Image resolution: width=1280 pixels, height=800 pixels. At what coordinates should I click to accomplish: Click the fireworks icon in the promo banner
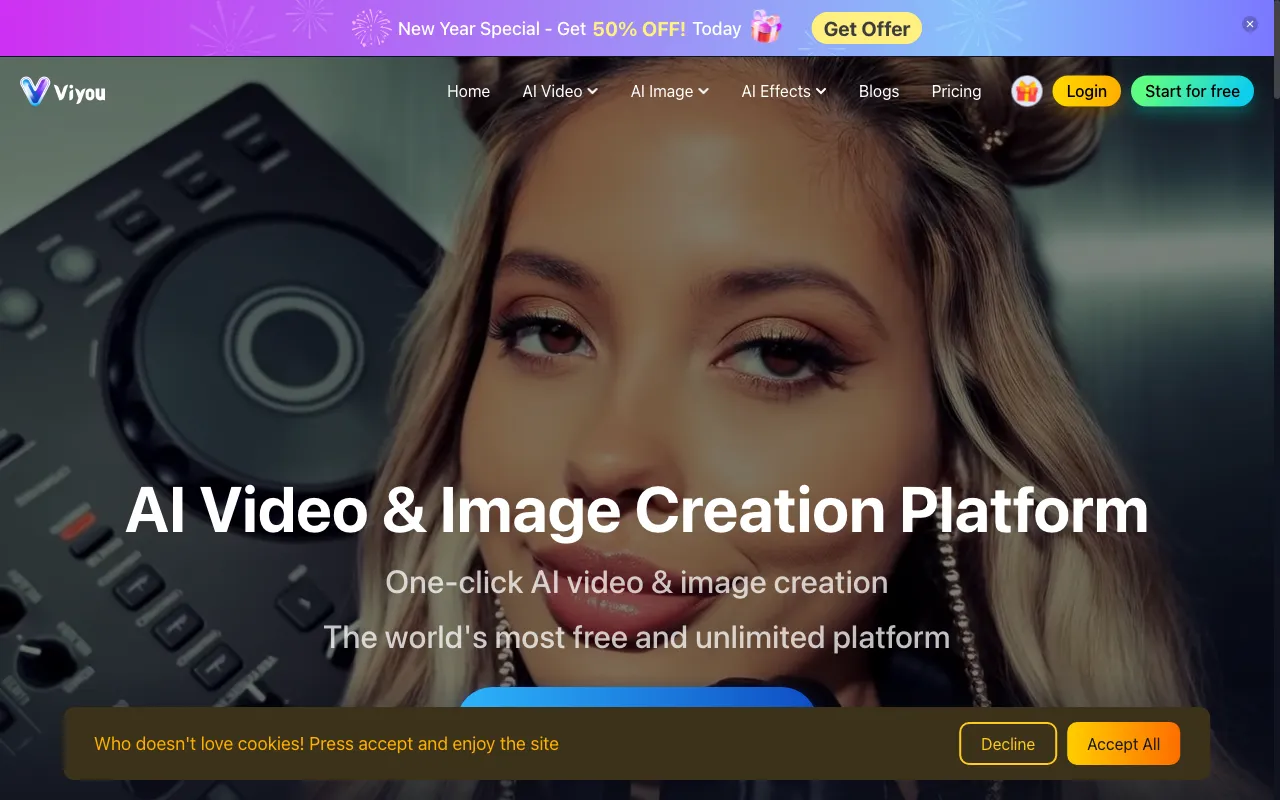371,28
